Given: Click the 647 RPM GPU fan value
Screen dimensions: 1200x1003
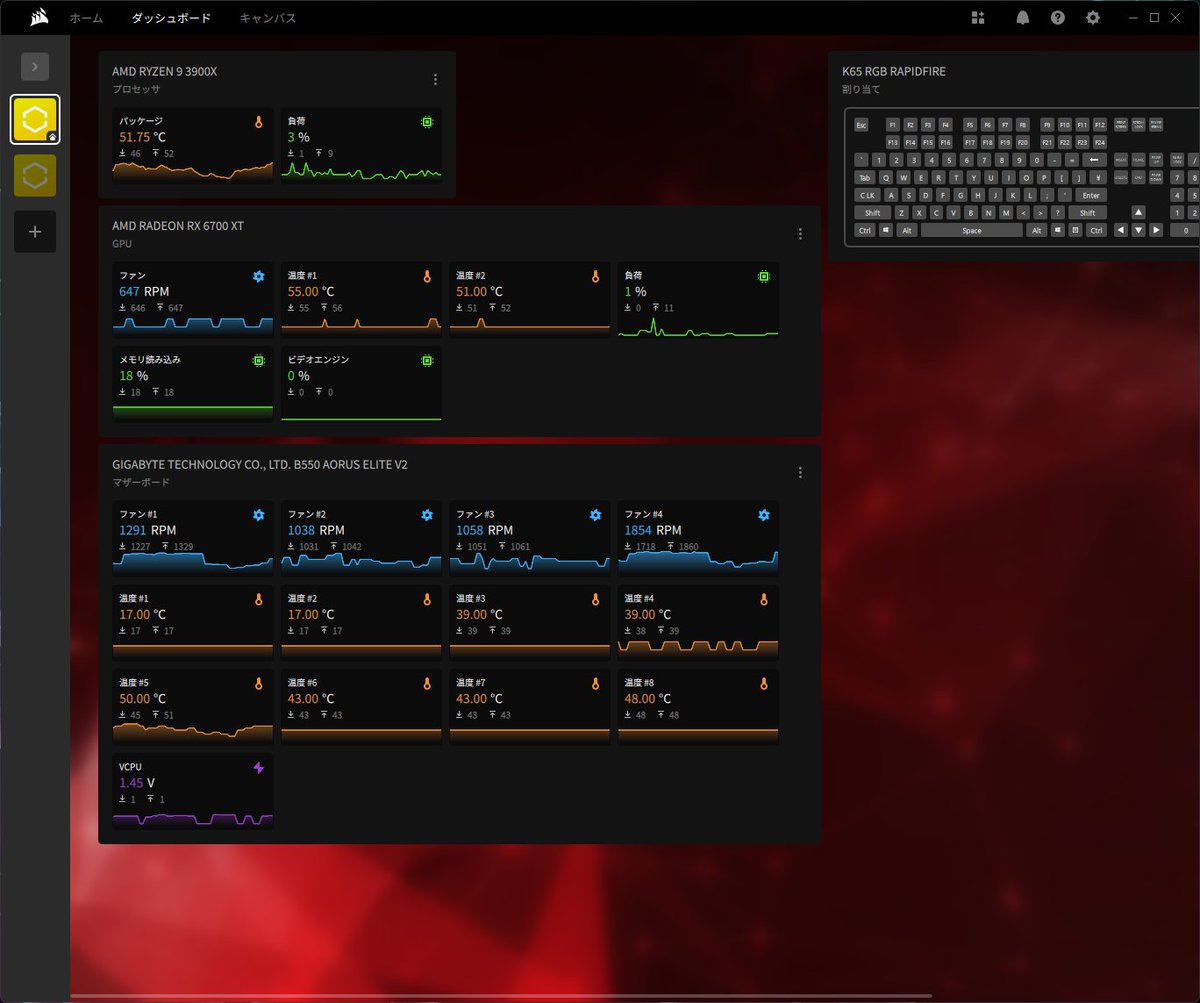Looking at the screenshot, I should [x=144, y=292].
